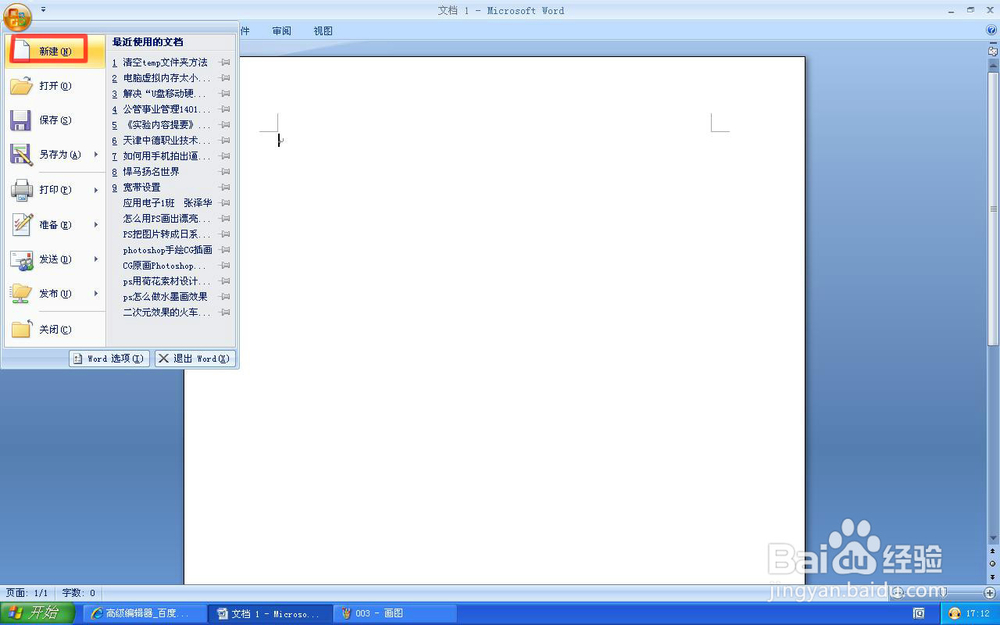This screenshot has height=625, width=1000.
Task: Click the 字数: 0 word count indicator
Action: [x=78, y=593]
